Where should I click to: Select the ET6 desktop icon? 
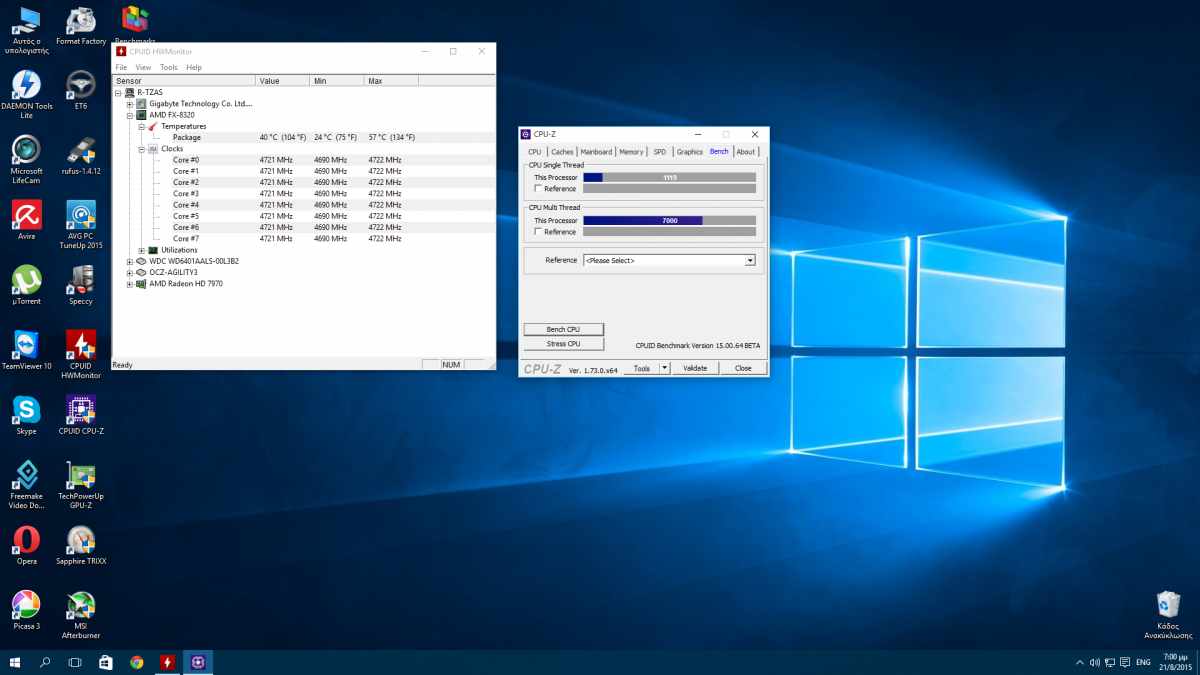[x=80, y=90]
